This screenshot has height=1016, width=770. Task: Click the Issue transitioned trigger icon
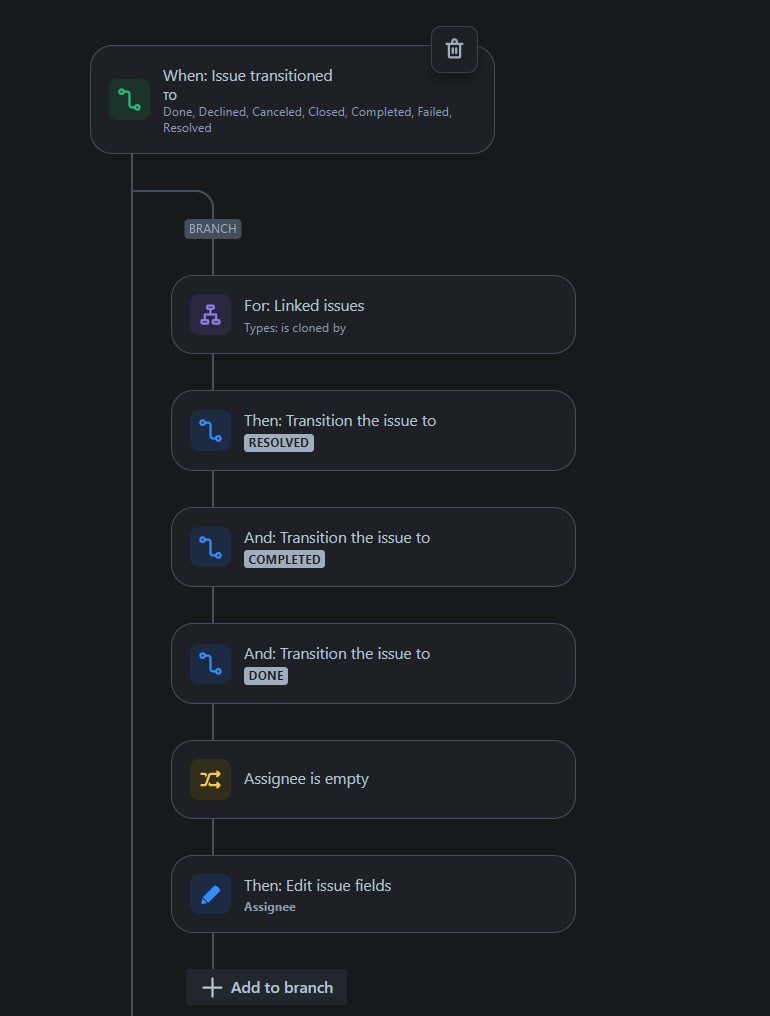coord(129,99)
